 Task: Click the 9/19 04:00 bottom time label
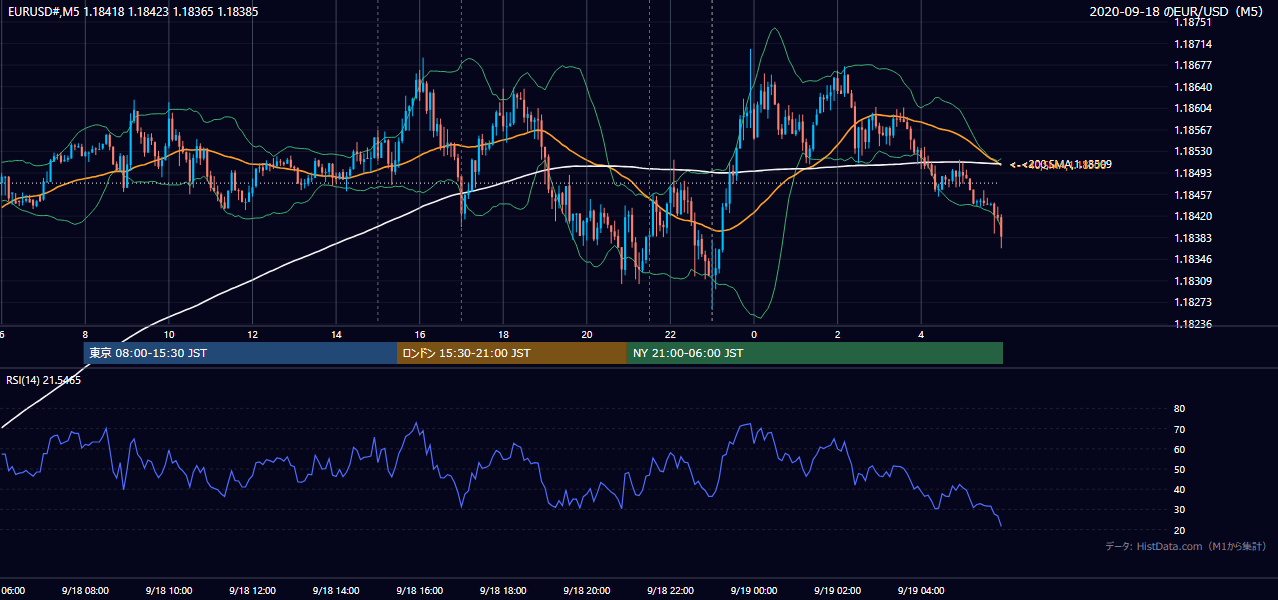[x=922, y=591]
